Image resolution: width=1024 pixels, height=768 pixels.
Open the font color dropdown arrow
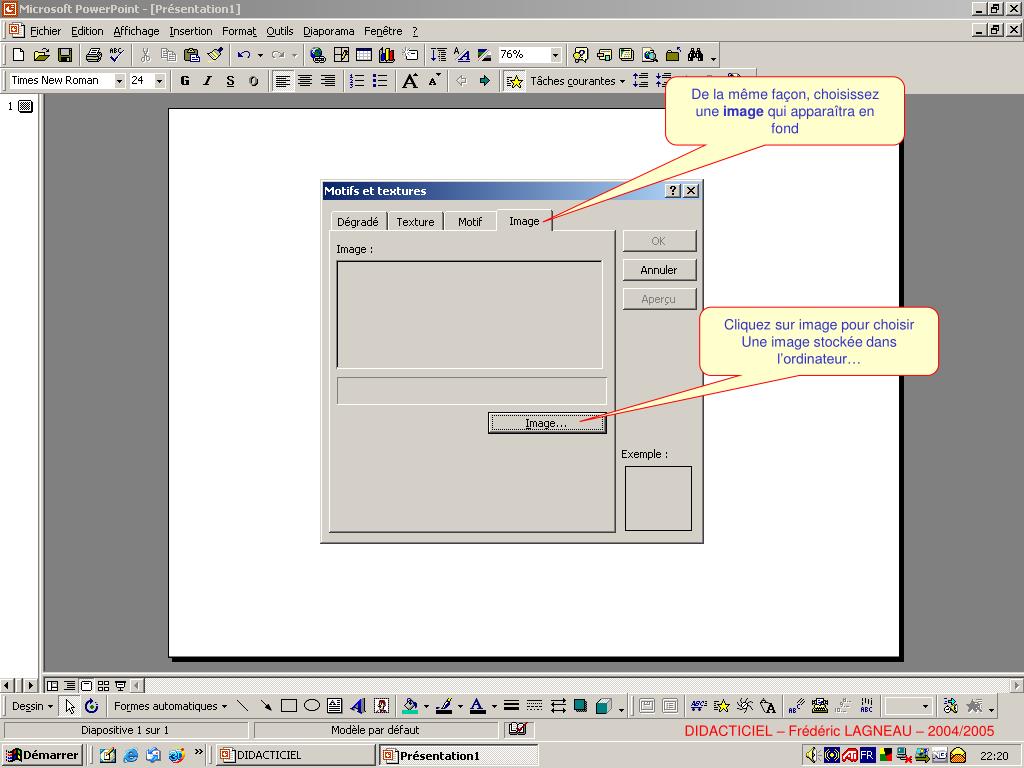coord(494,706)
